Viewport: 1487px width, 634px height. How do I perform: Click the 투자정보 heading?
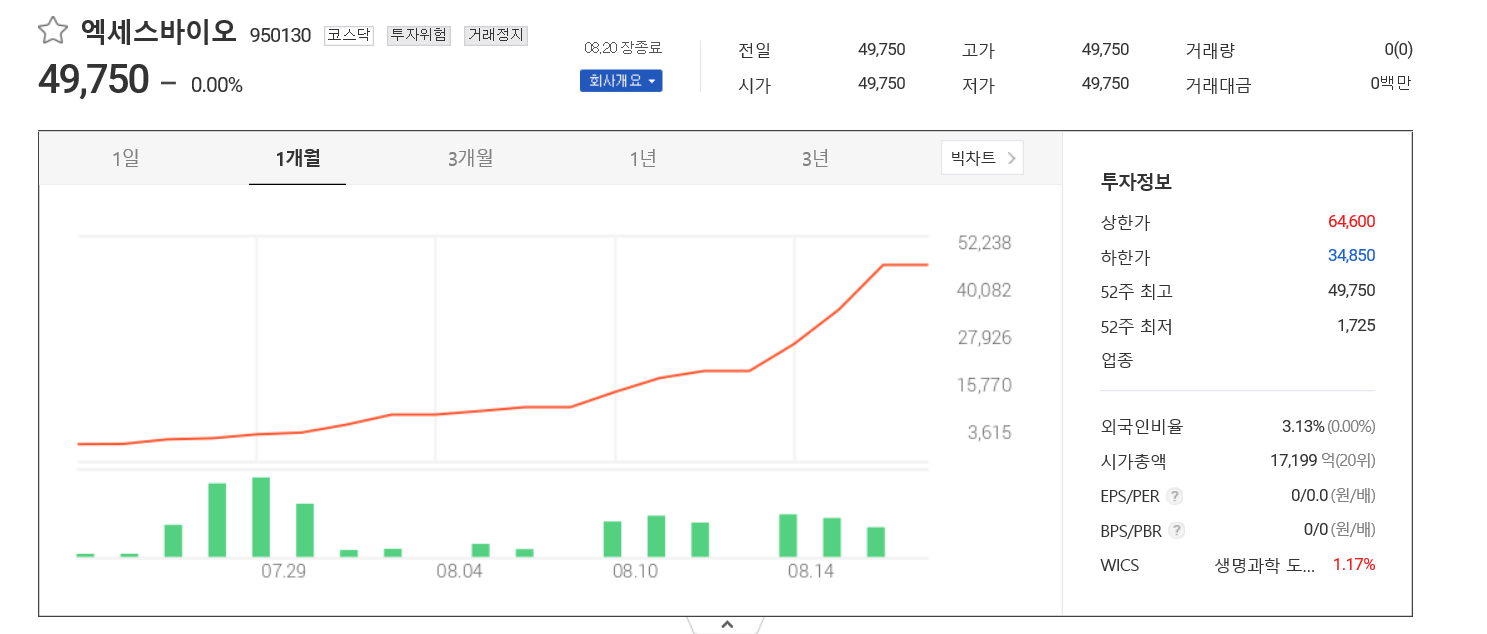(1136, 182)
